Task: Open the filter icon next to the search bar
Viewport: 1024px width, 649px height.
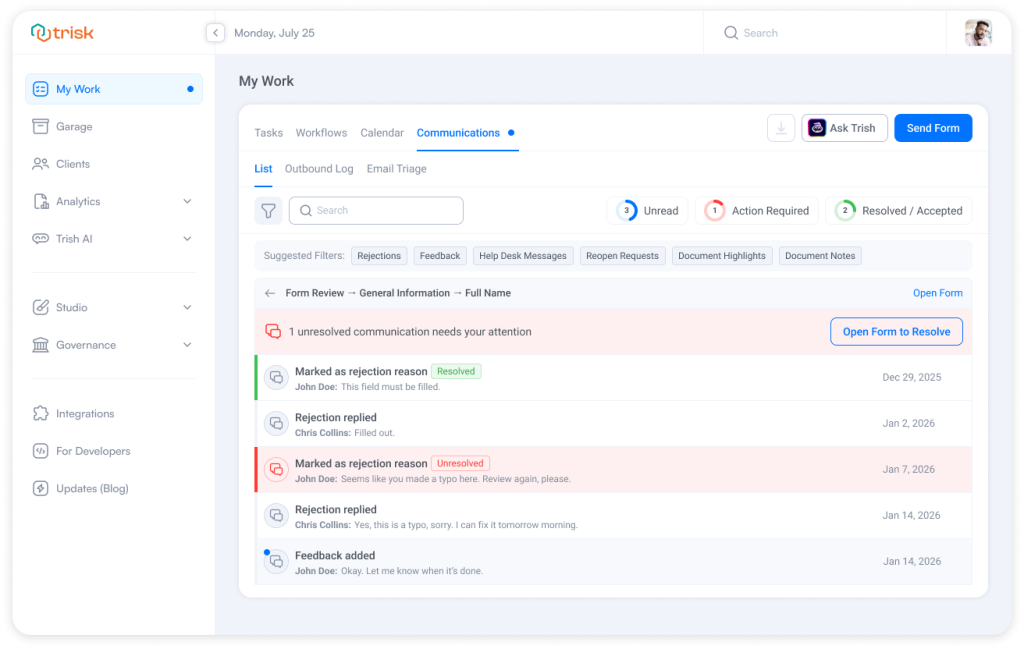Action: point(268,210)
